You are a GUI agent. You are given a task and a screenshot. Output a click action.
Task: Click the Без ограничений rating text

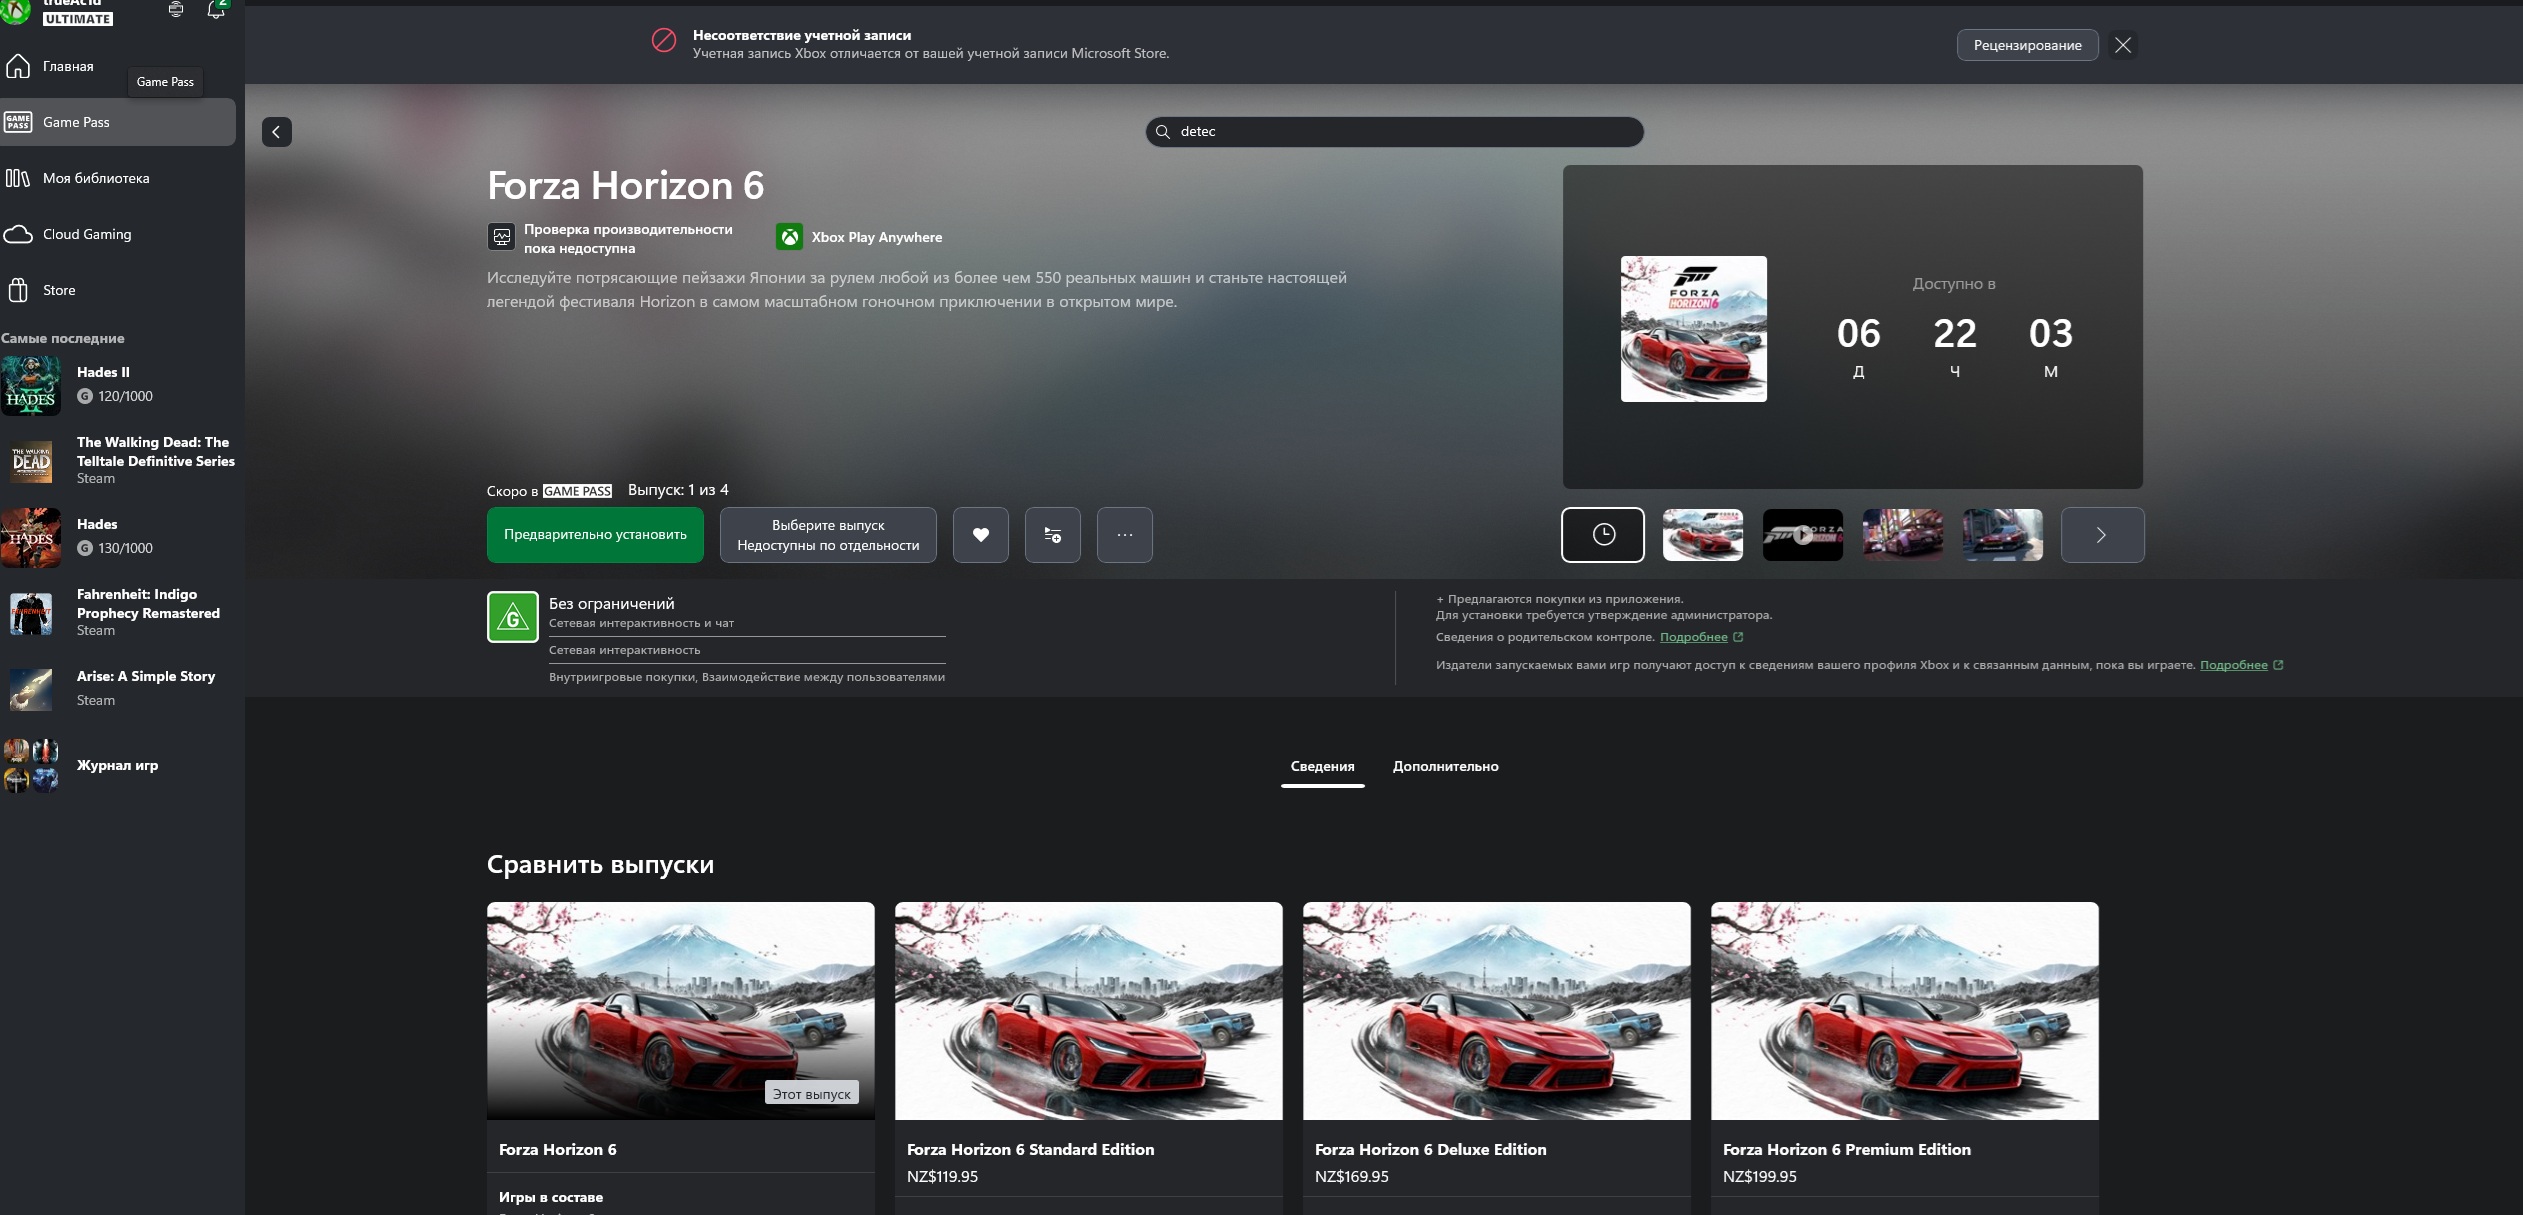612,604
